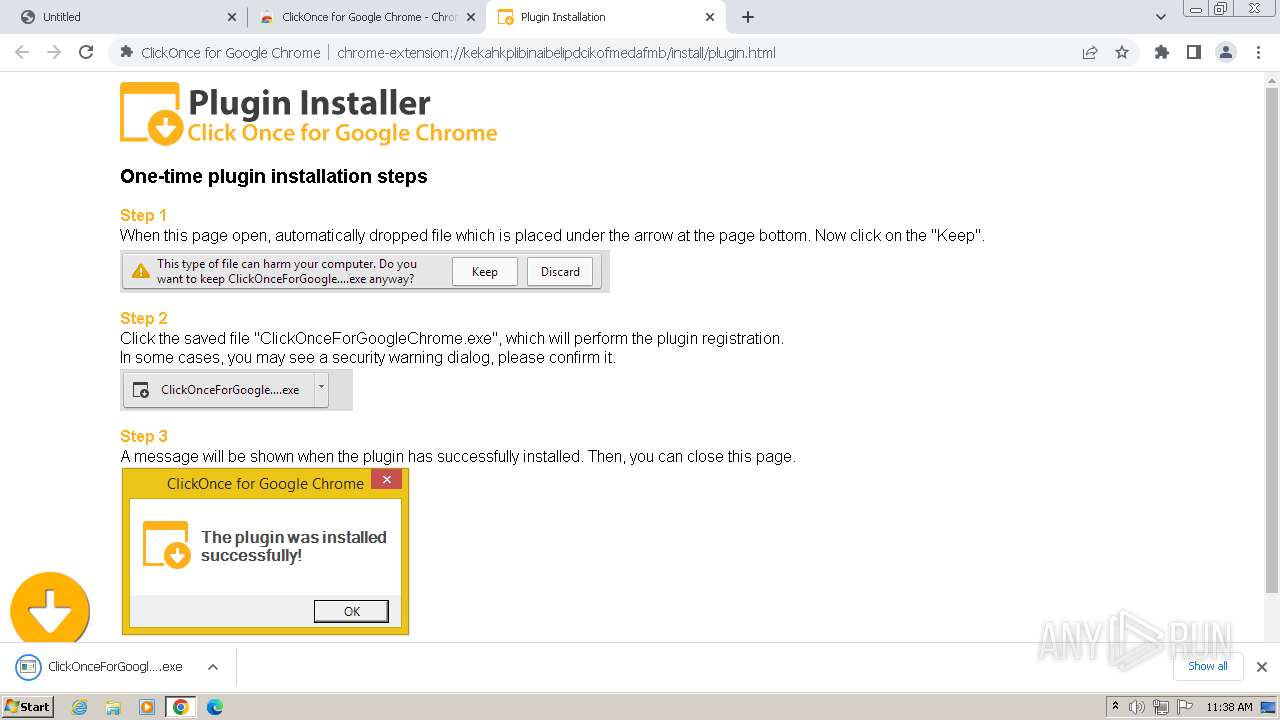The image size is (1280, 720).
Task: Click the Chrome taskbar icon
Action: 180,707
